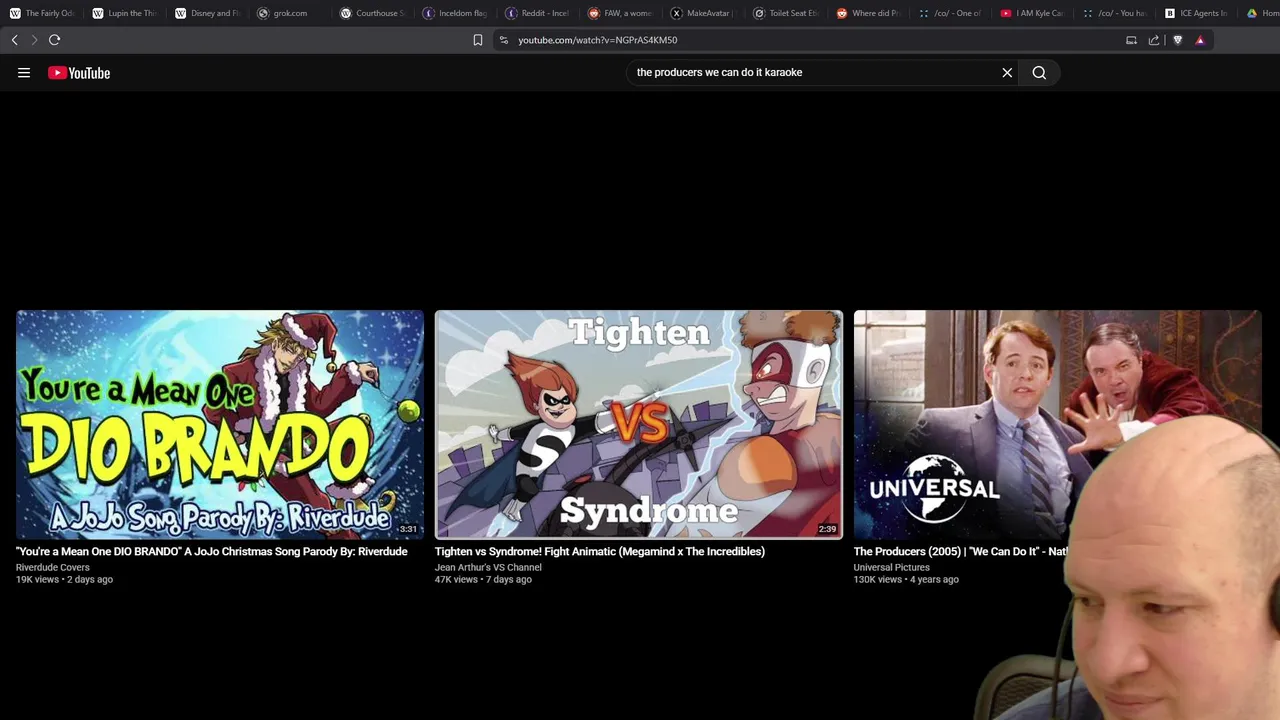Bookmark this page using the bookmark icon

[477, 40]
